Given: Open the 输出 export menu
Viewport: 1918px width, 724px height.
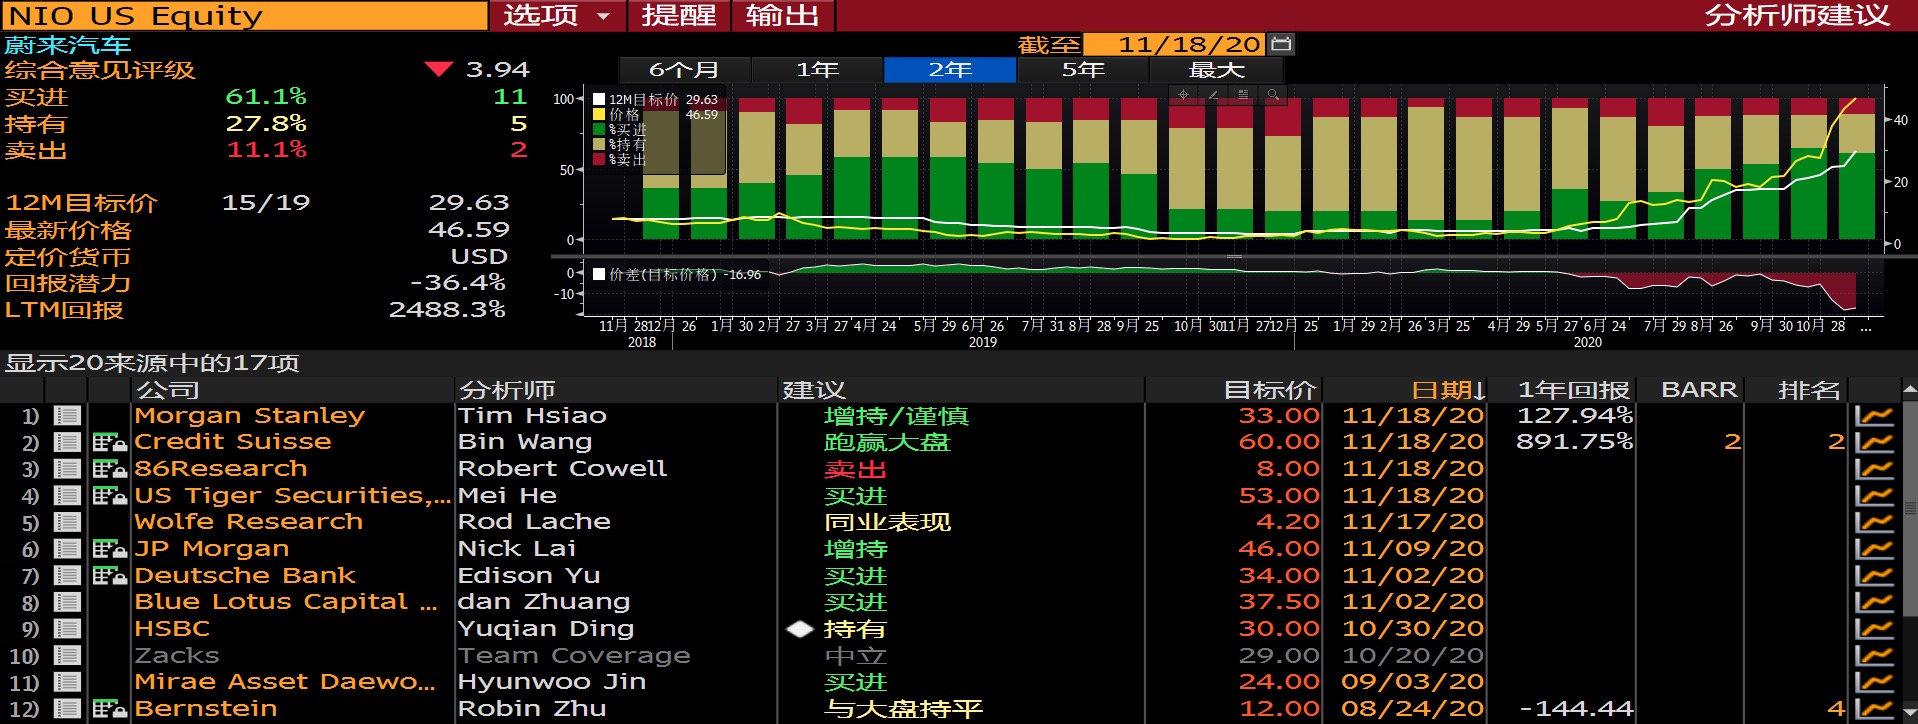Looking at the screenshot, I should tap(783, 16).
